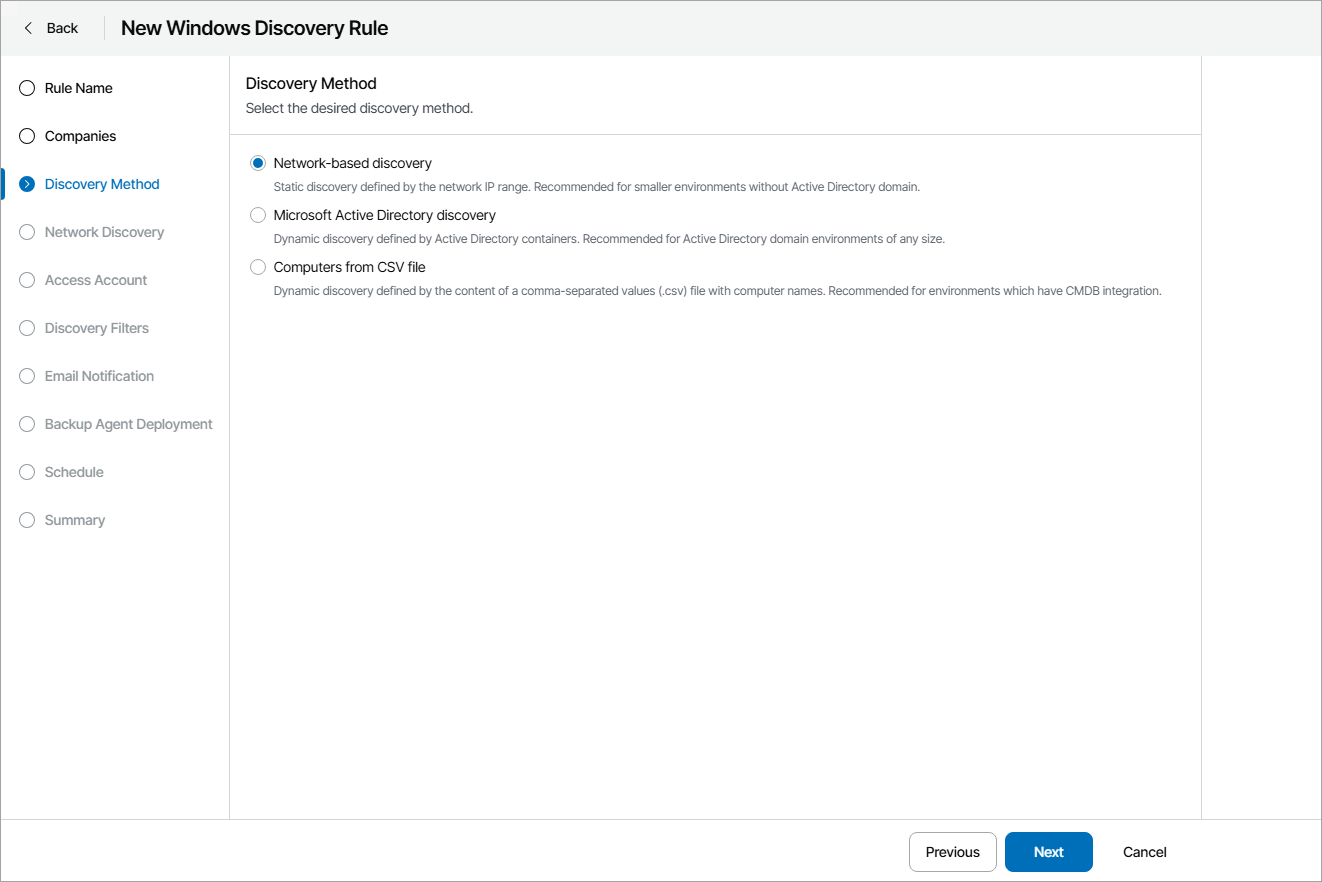
Task: Click the Email Notification step circle icon
Action: click(26, 376)
